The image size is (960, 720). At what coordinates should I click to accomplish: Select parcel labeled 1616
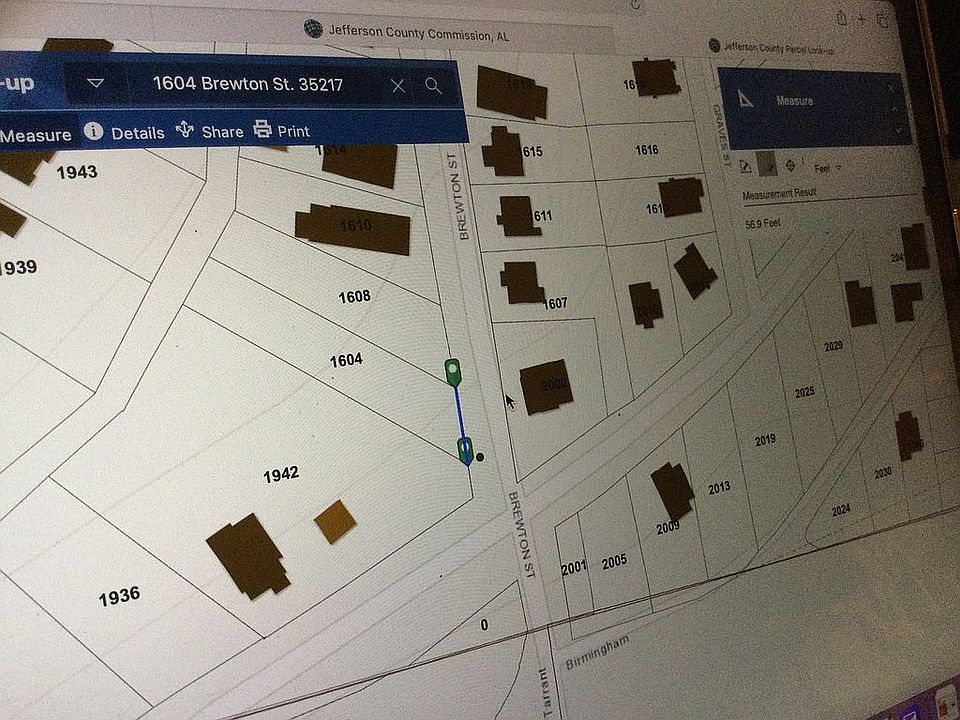coord(647,150)
